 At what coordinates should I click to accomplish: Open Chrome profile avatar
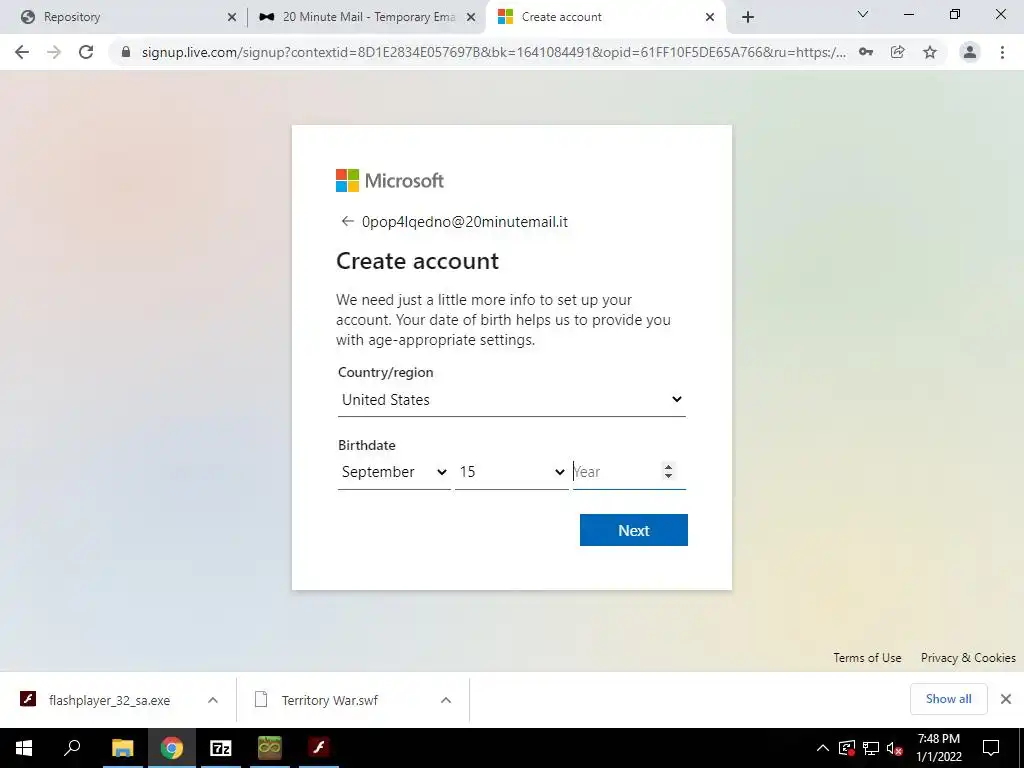970,52
